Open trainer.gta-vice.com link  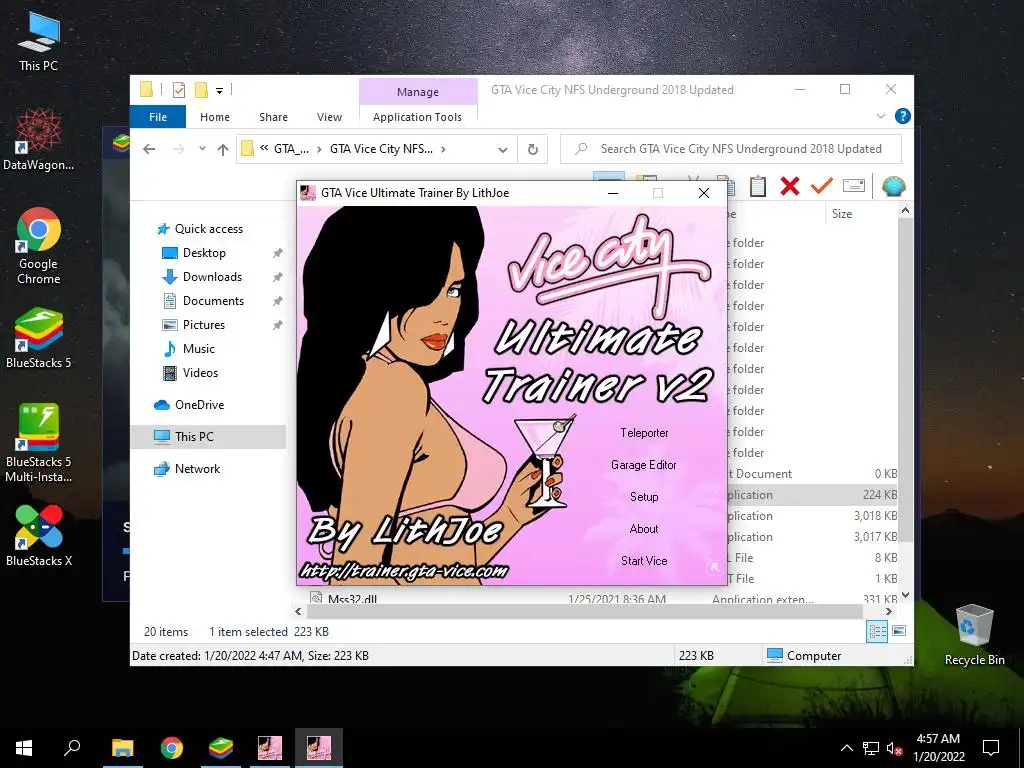pyautogui.click(x=404, y=571)
